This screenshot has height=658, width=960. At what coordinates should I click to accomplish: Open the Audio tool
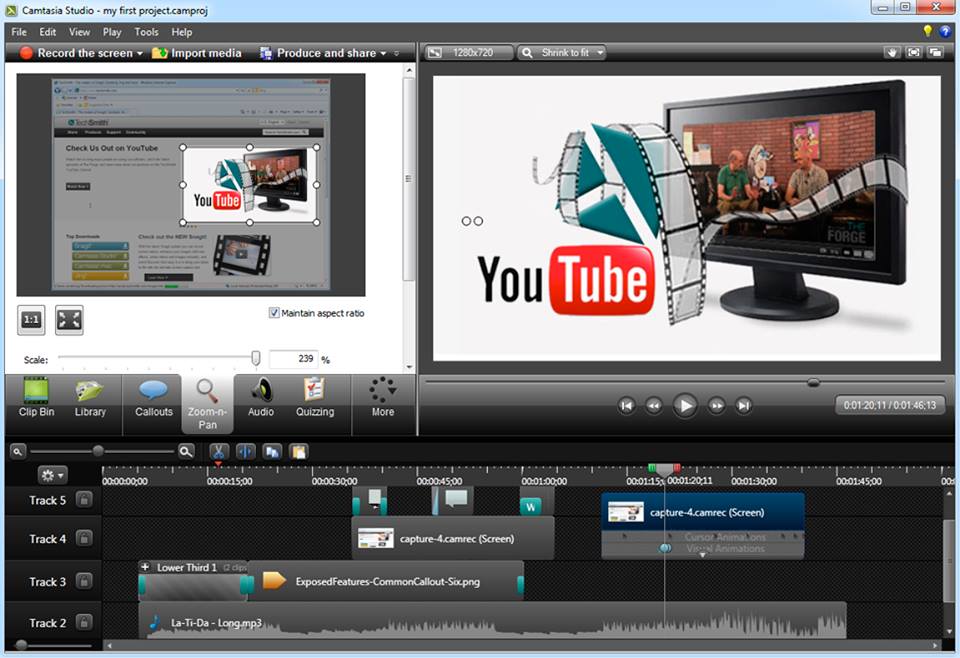point(261,397)
